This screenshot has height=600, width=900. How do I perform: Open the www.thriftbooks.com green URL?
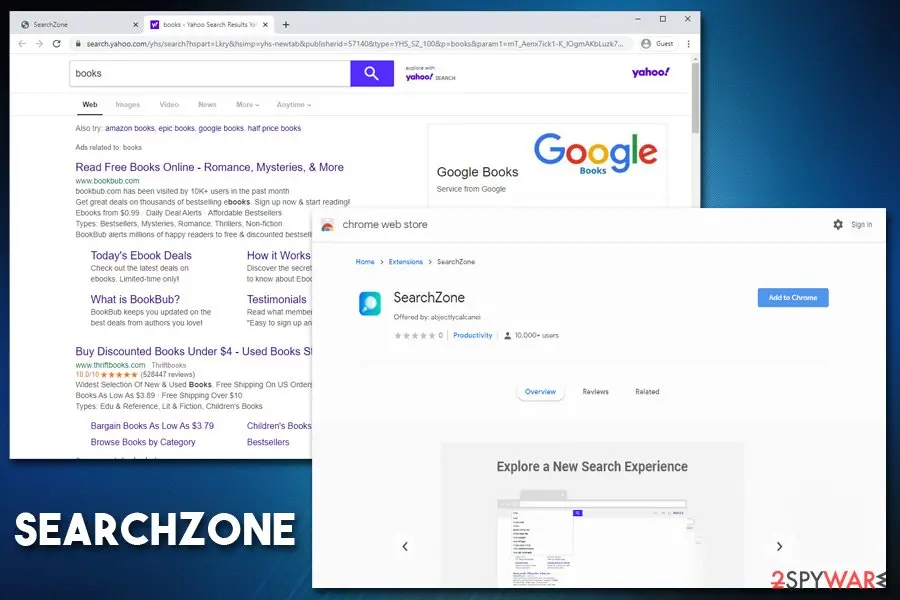tap(110, 365)
